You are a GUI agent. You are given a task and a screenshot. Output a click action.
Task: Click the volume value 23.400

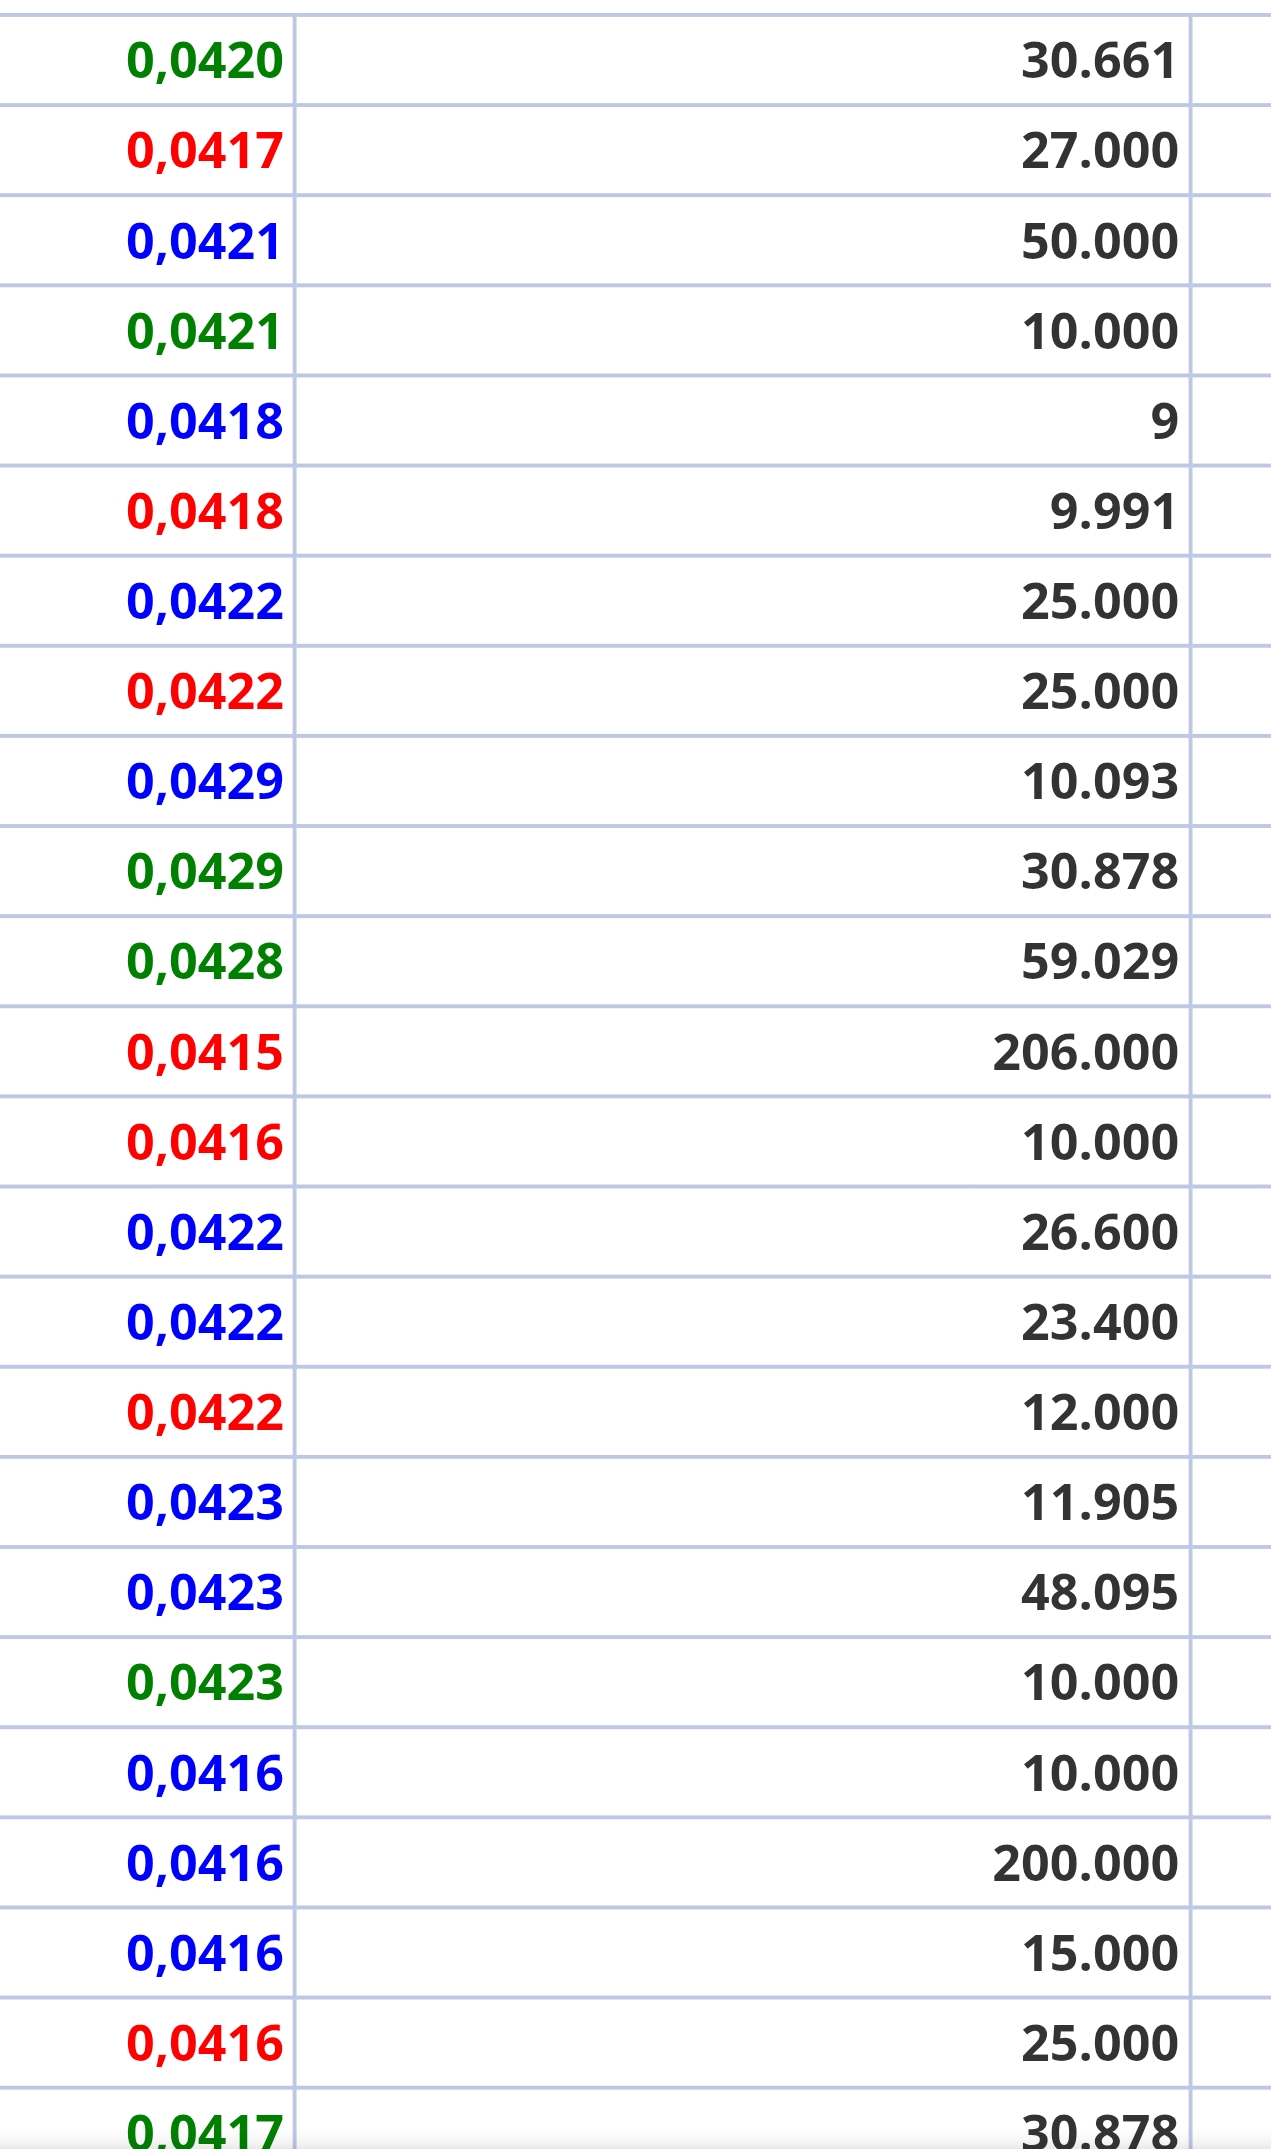coord(1099,1322)
